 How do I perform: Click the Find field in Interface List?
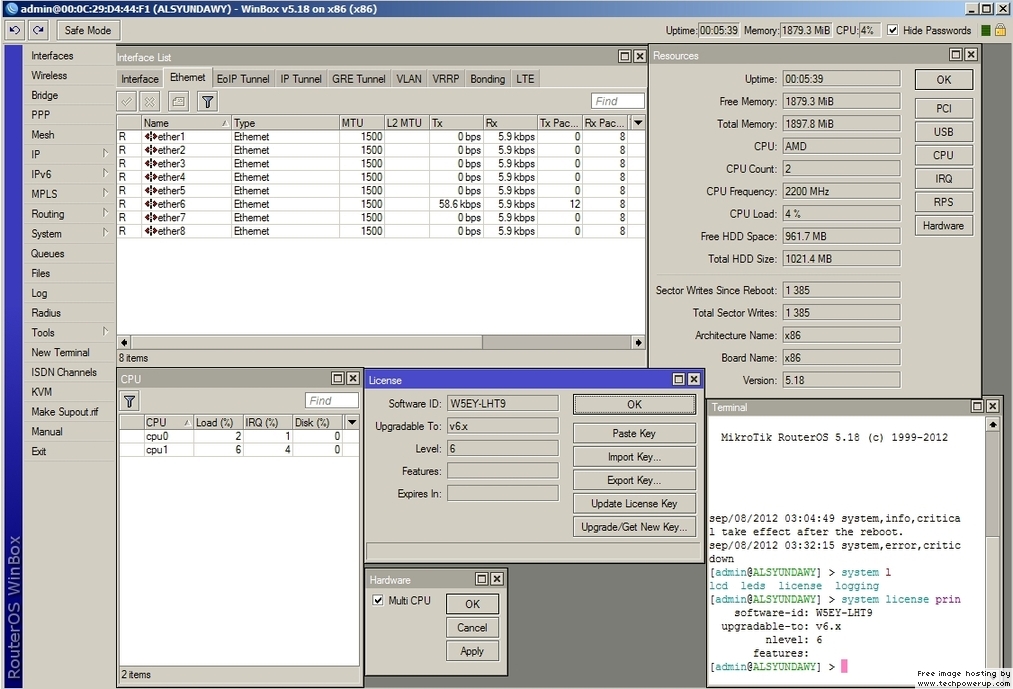pyautogui.click(x=617, y=101)
